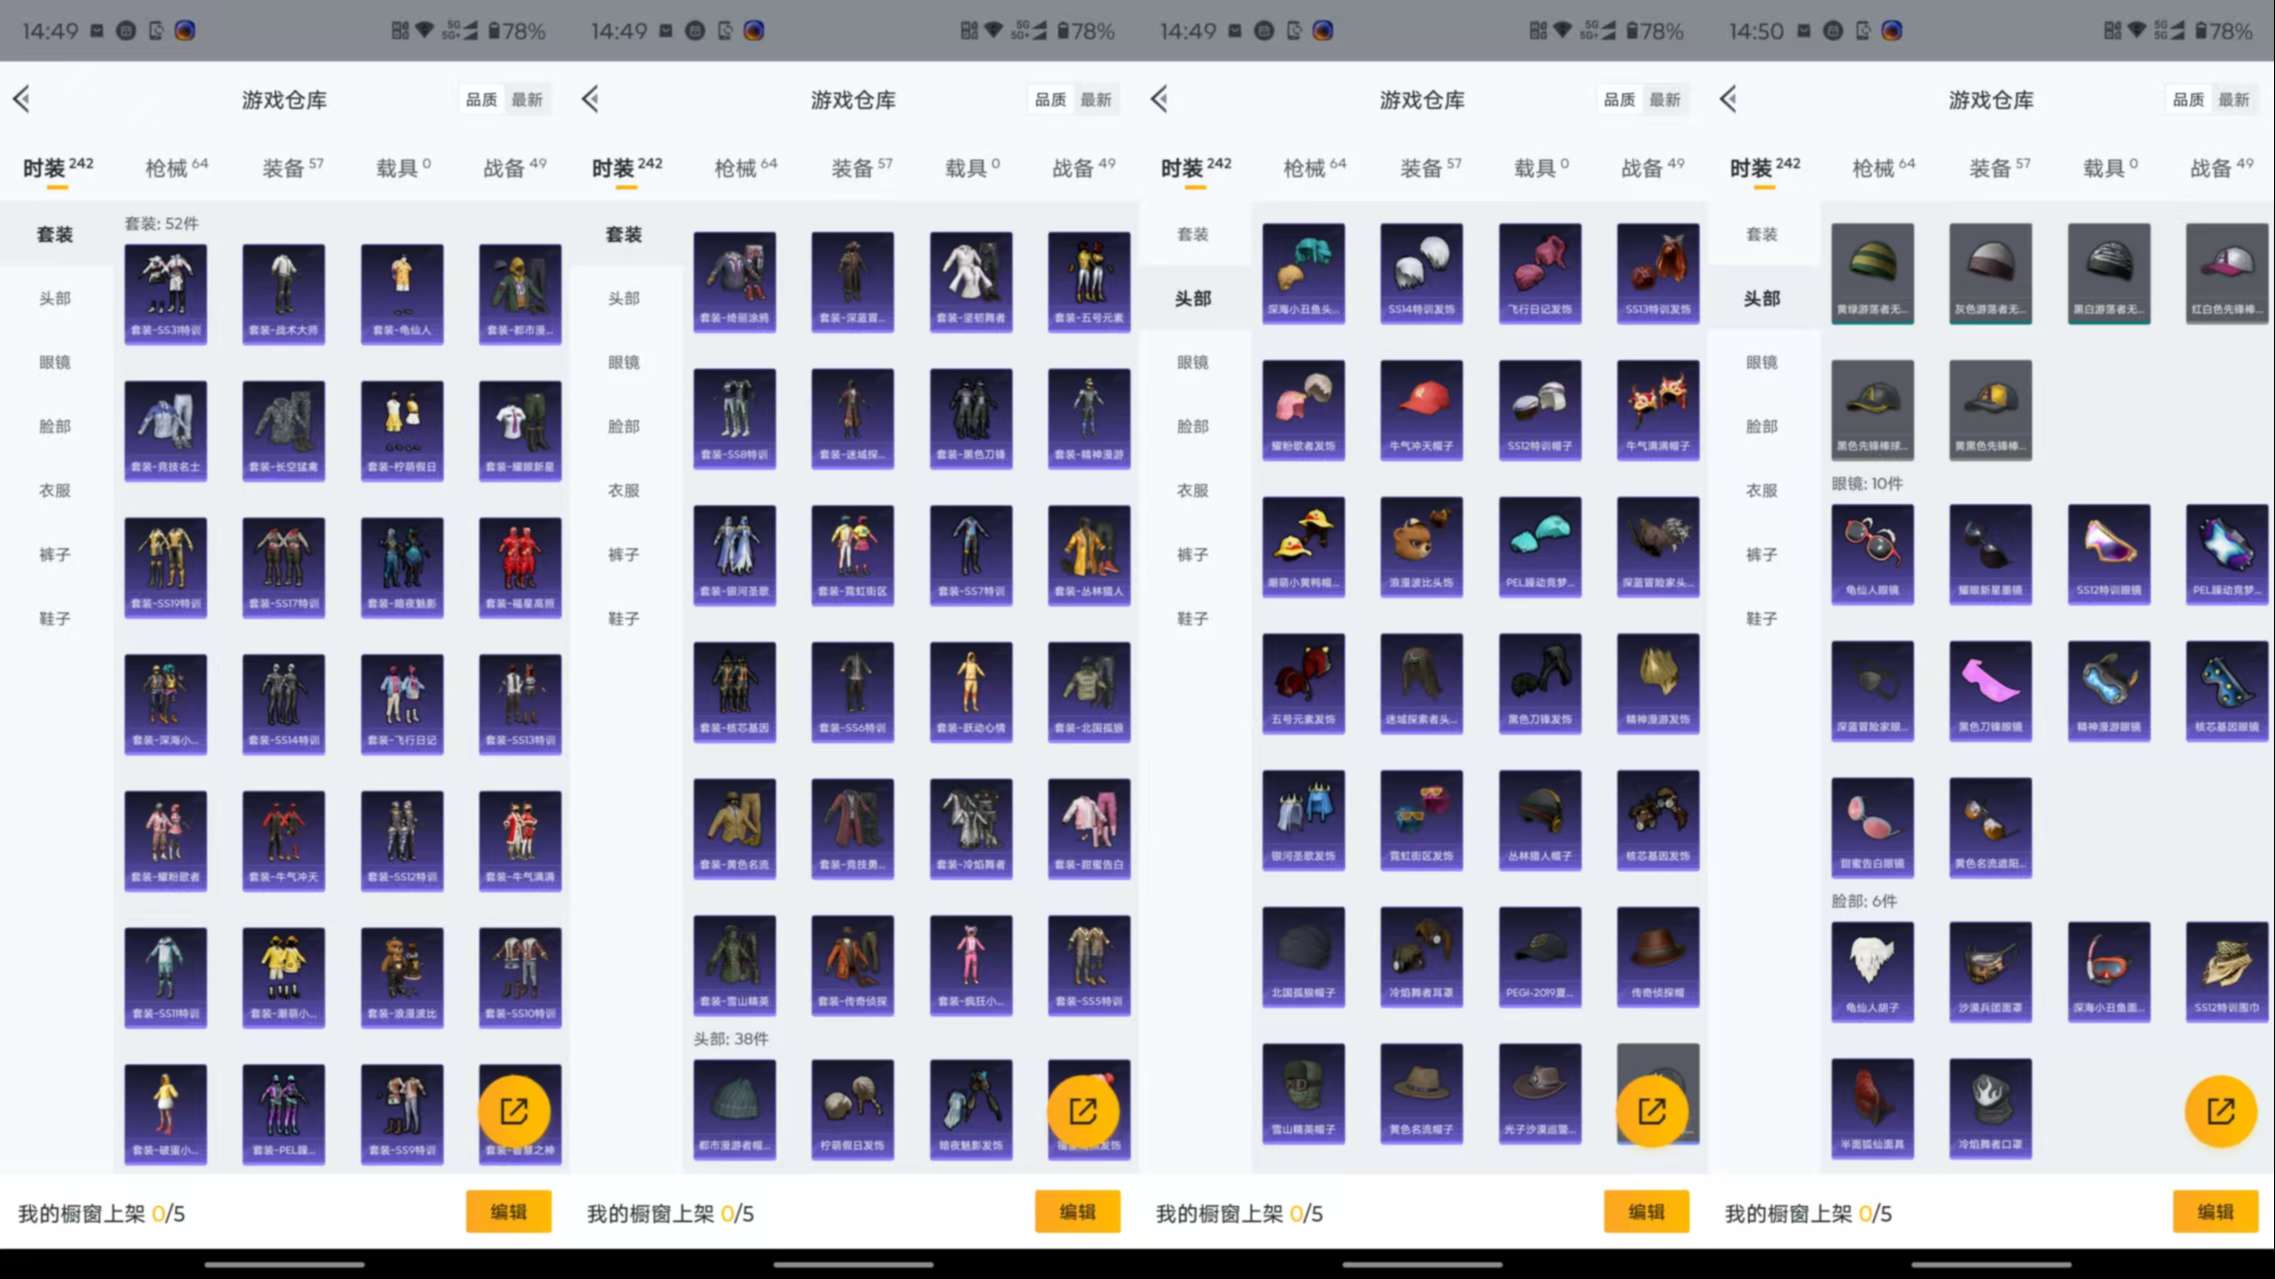This screenshot has height=1279, width=2275.
Task: Tap orange share button in the 14:50 screen
Action: point(2220,1110)
